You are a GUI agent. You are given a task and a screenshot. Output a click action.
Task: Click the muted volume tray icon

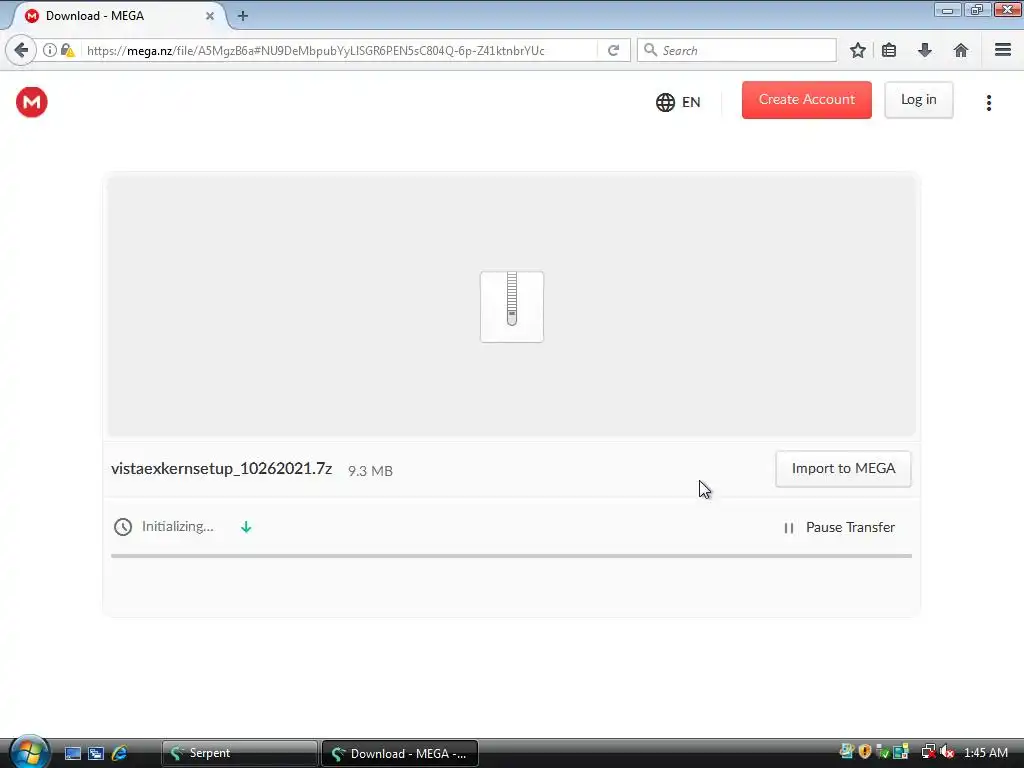(948, 752)
